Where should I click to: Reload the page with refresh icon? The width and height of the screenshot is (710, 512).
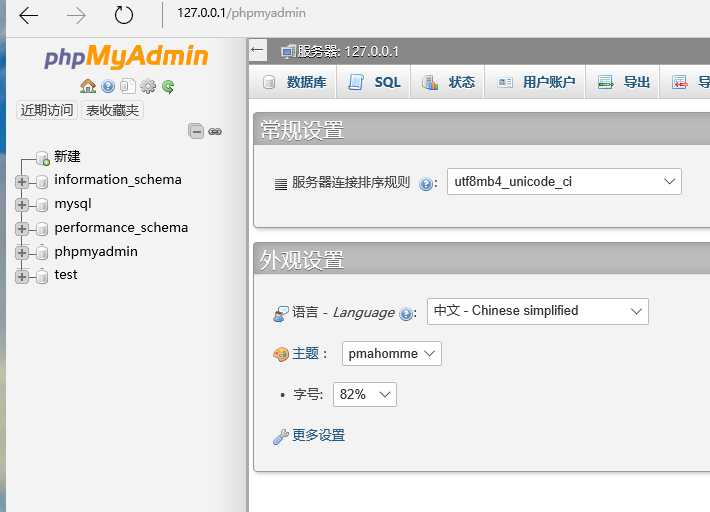[123, 15]
